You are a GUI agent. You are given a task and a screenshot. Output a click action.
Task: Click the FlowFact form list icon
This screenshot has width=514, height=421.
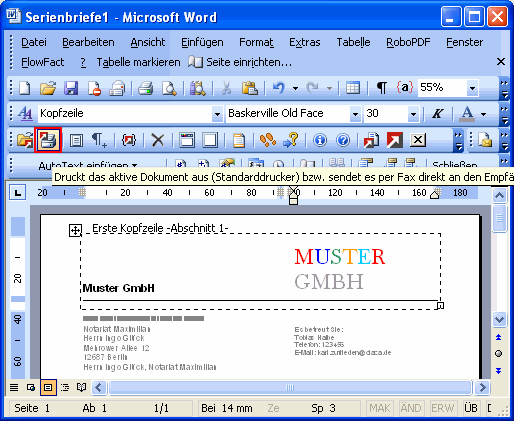[76, 140]
